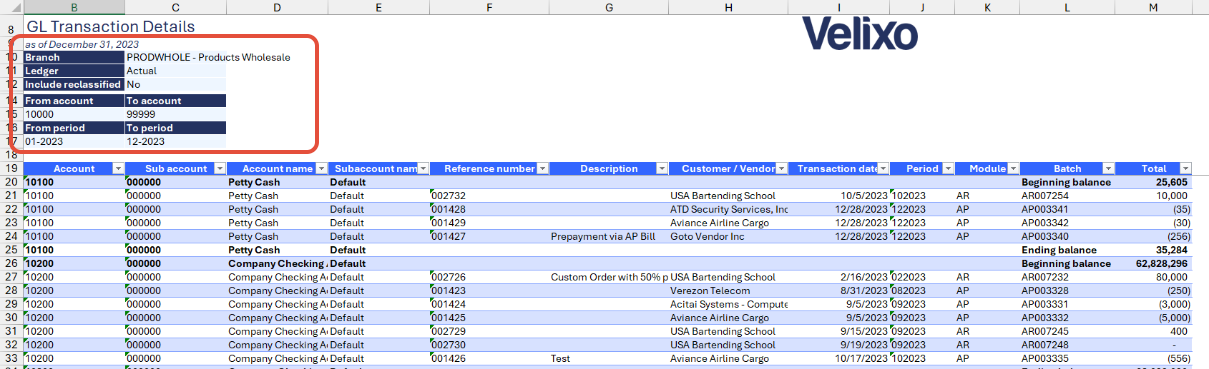The image size is (1209, 369).
Task: Select the To period value 12-2023
Action: click(x=175, y=142)
